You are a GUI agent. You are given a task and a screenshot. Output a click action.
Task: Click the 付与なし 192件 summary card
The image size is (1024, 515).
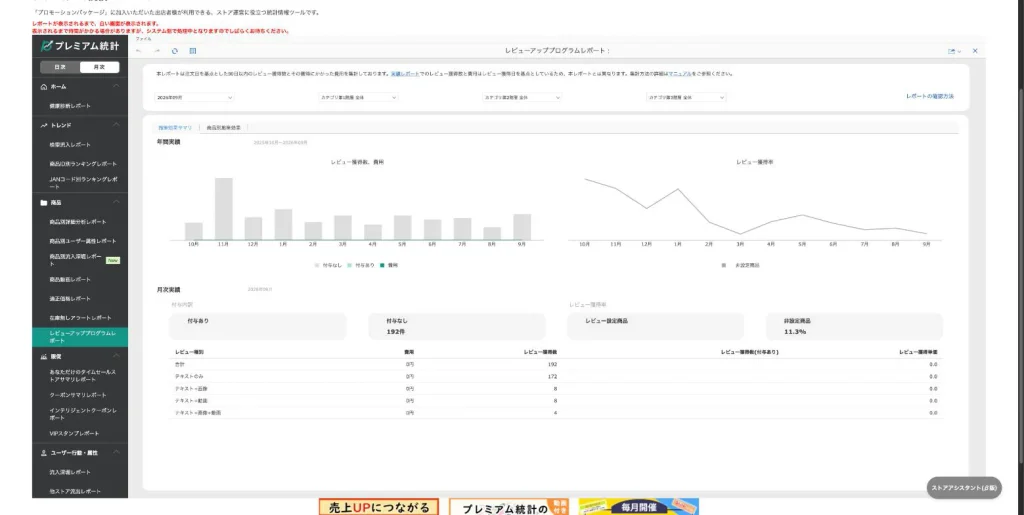[x=456, y=326]
